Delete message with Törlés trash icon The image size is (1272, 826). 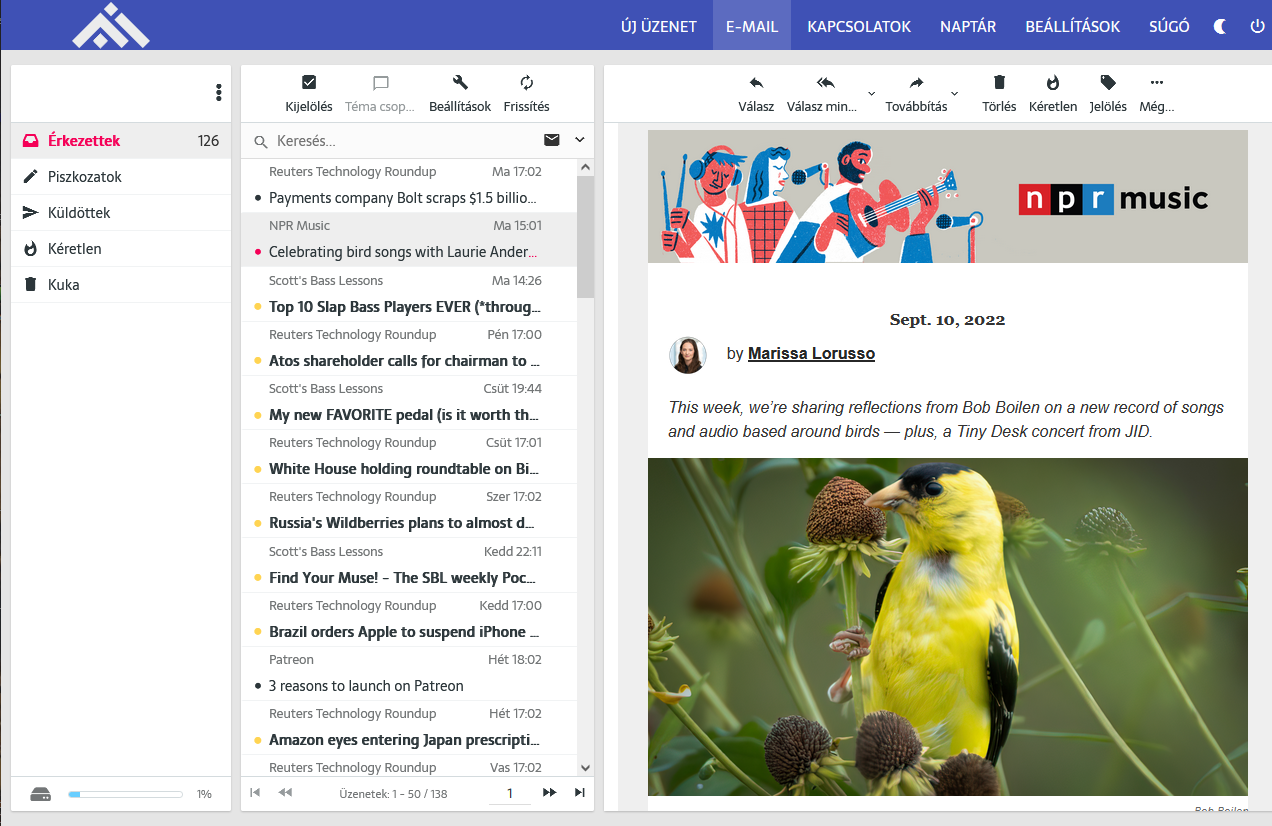tap(999, 83)
